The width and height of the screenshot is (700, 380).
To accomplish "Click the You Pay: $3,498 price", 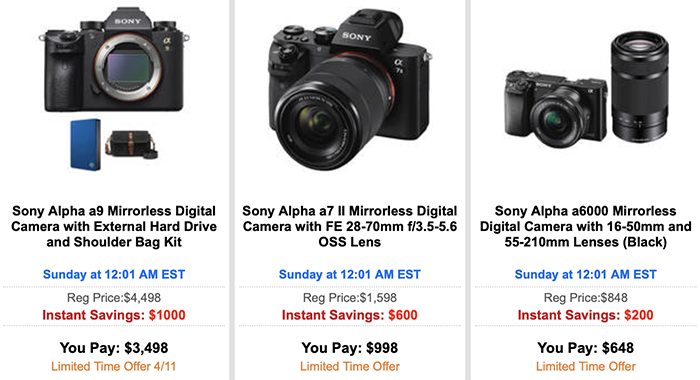I will click(114, 347).
